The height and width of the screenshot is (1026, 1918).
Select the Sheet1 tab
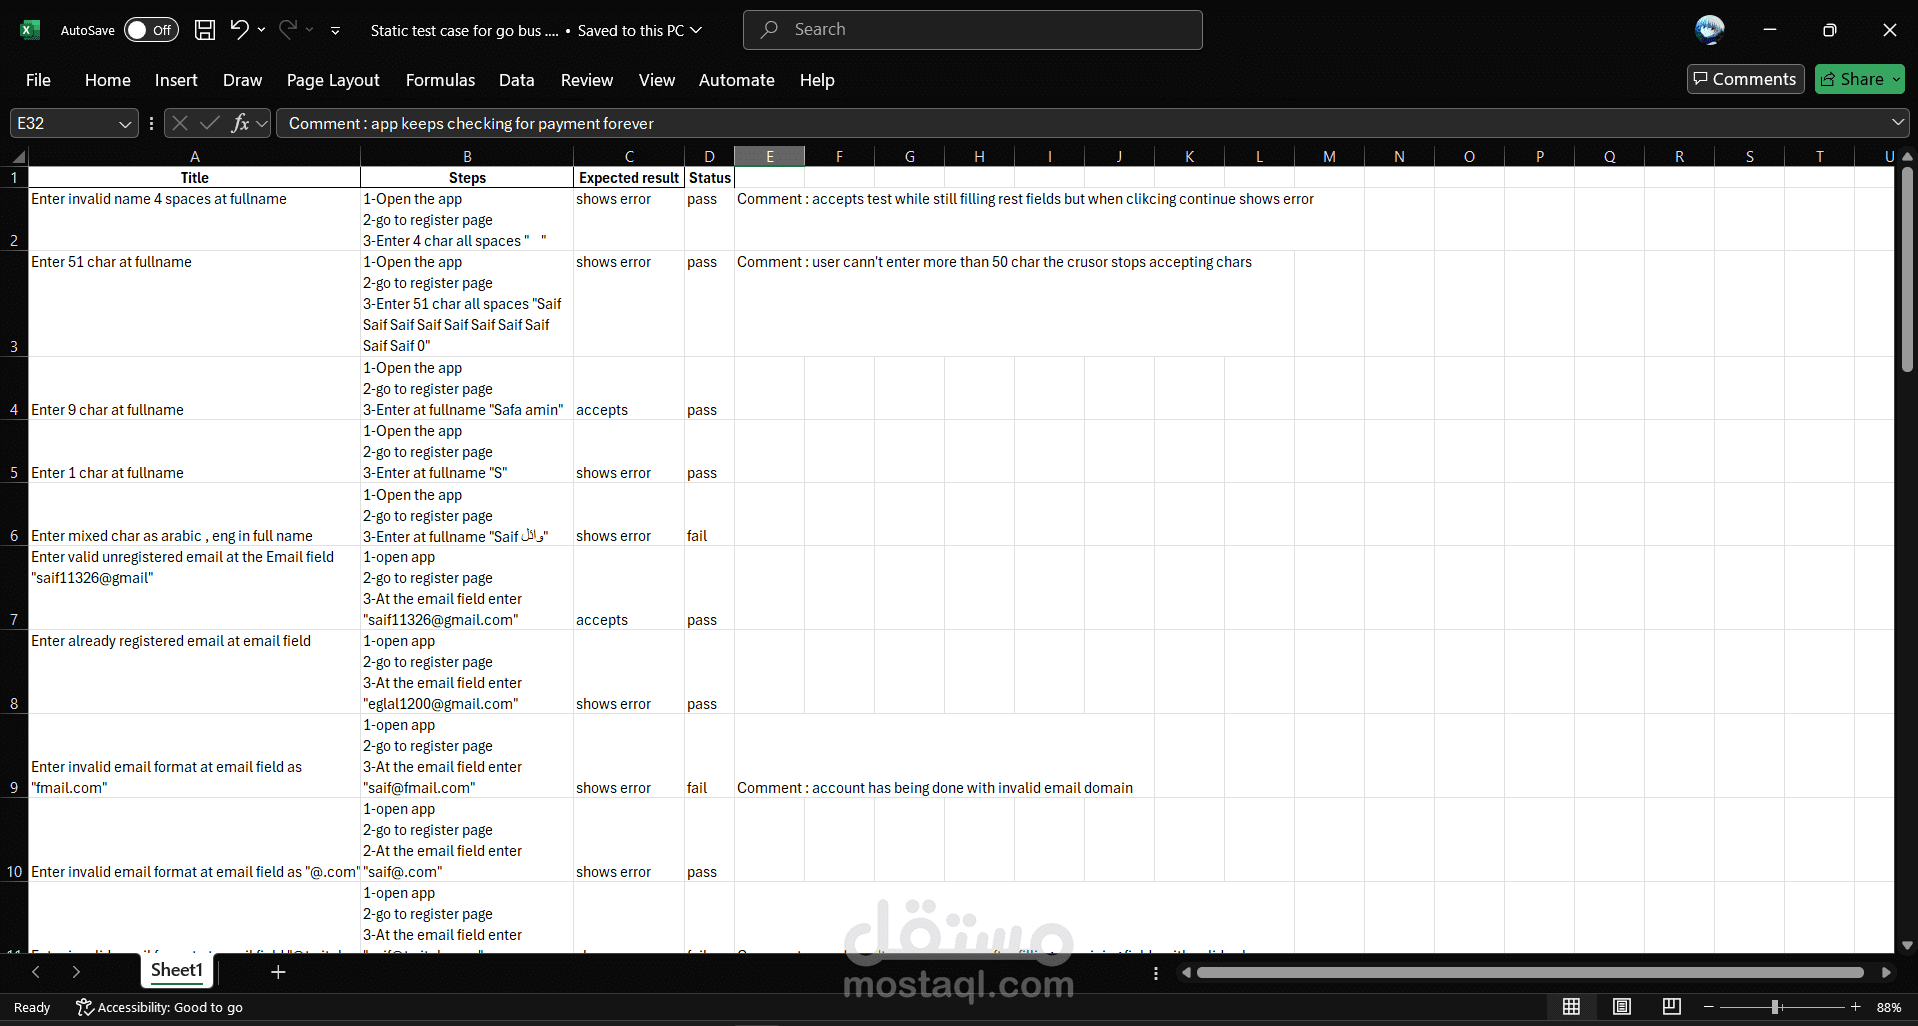coord(175,970)
